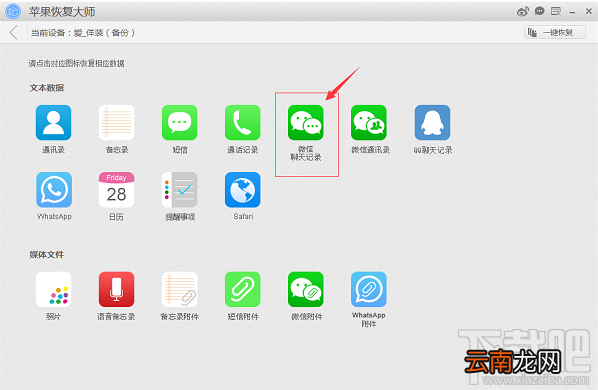This screenshot has height=390, width=598.
Task: Open the title bar menu list icon
Action: pyautogui.click(x=556, y=12)
